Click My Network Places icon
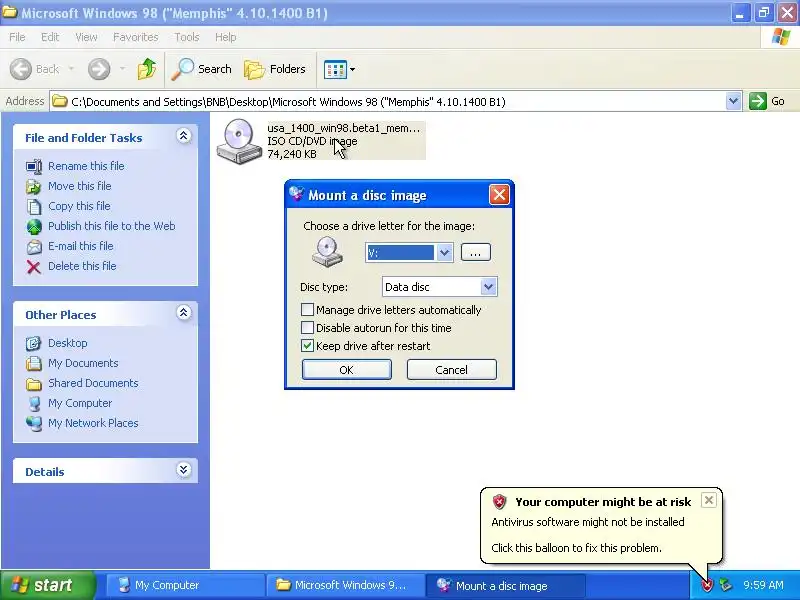Image resolution: width=800 pixels, height=600 pixels. point(34,423)
